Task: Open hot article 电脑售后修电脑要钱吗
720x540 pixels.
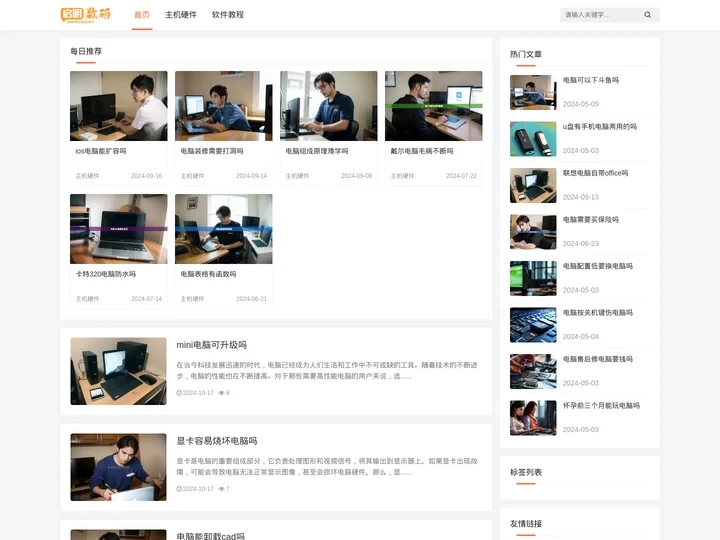Action: [598, 359]
